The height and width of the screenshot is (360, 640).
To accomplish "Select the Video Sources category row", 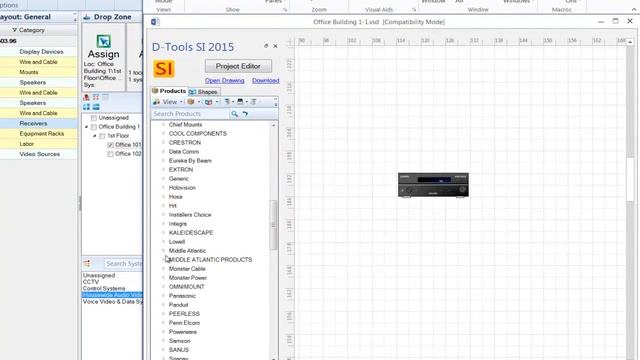I will tap(38, 154).
